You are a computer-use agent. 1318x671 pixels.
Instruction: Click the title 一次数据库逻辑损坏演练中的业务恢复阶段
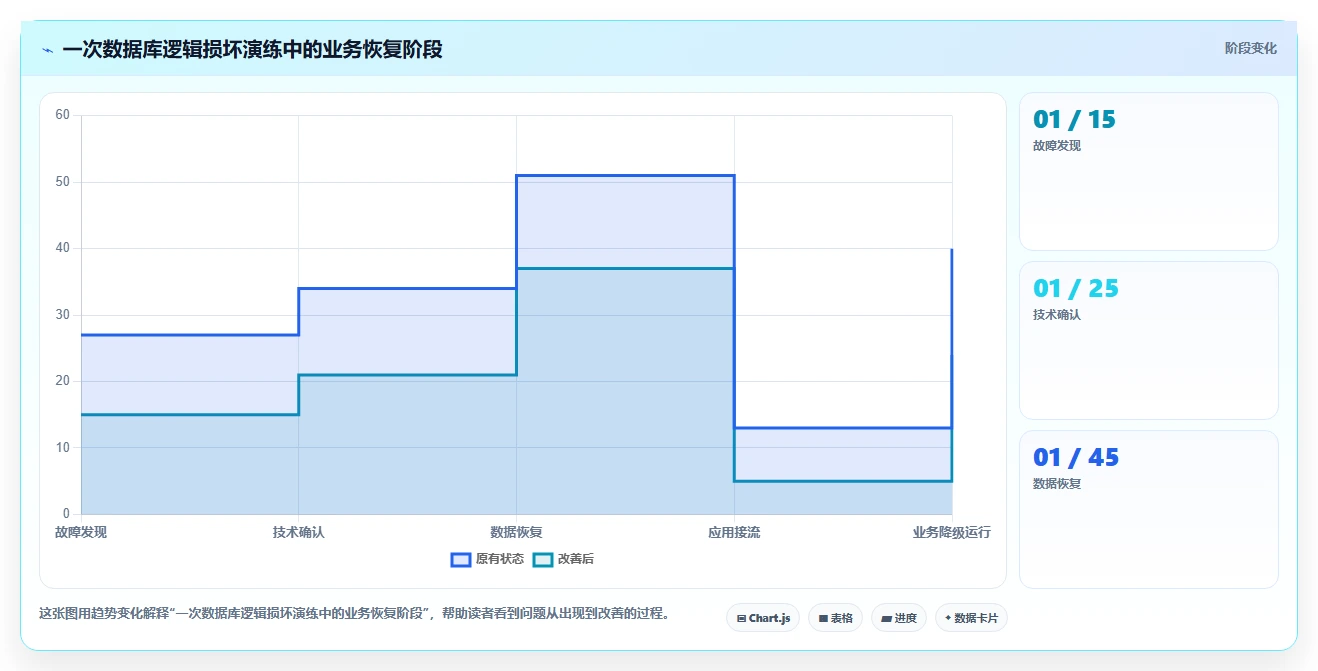(252, 49)
